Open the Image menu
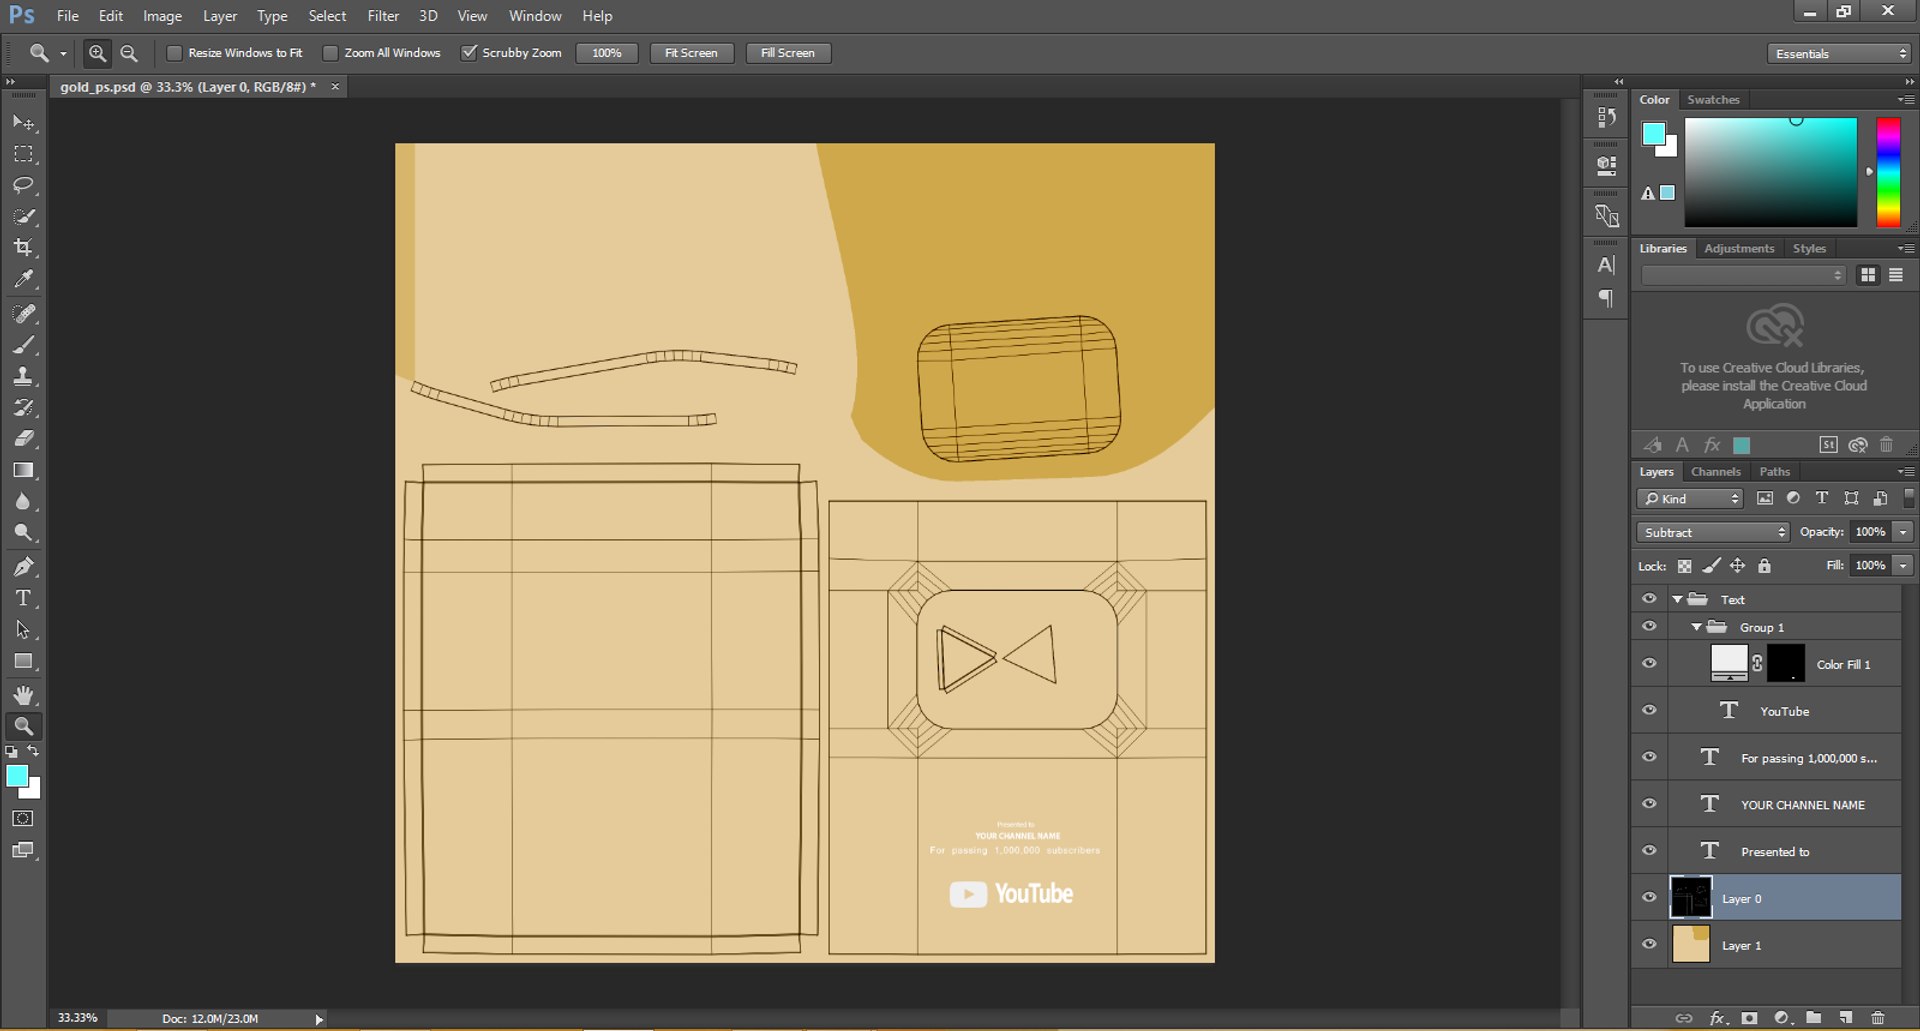 162,16
